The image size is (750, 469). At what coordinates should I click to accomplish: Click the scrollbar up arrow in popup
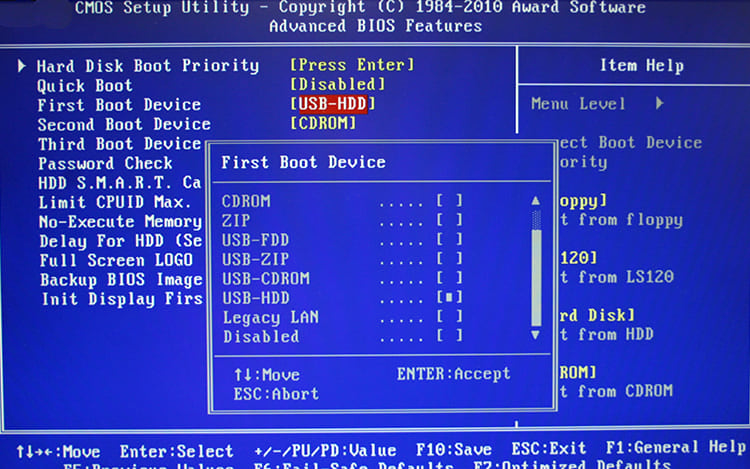(536, 201)
